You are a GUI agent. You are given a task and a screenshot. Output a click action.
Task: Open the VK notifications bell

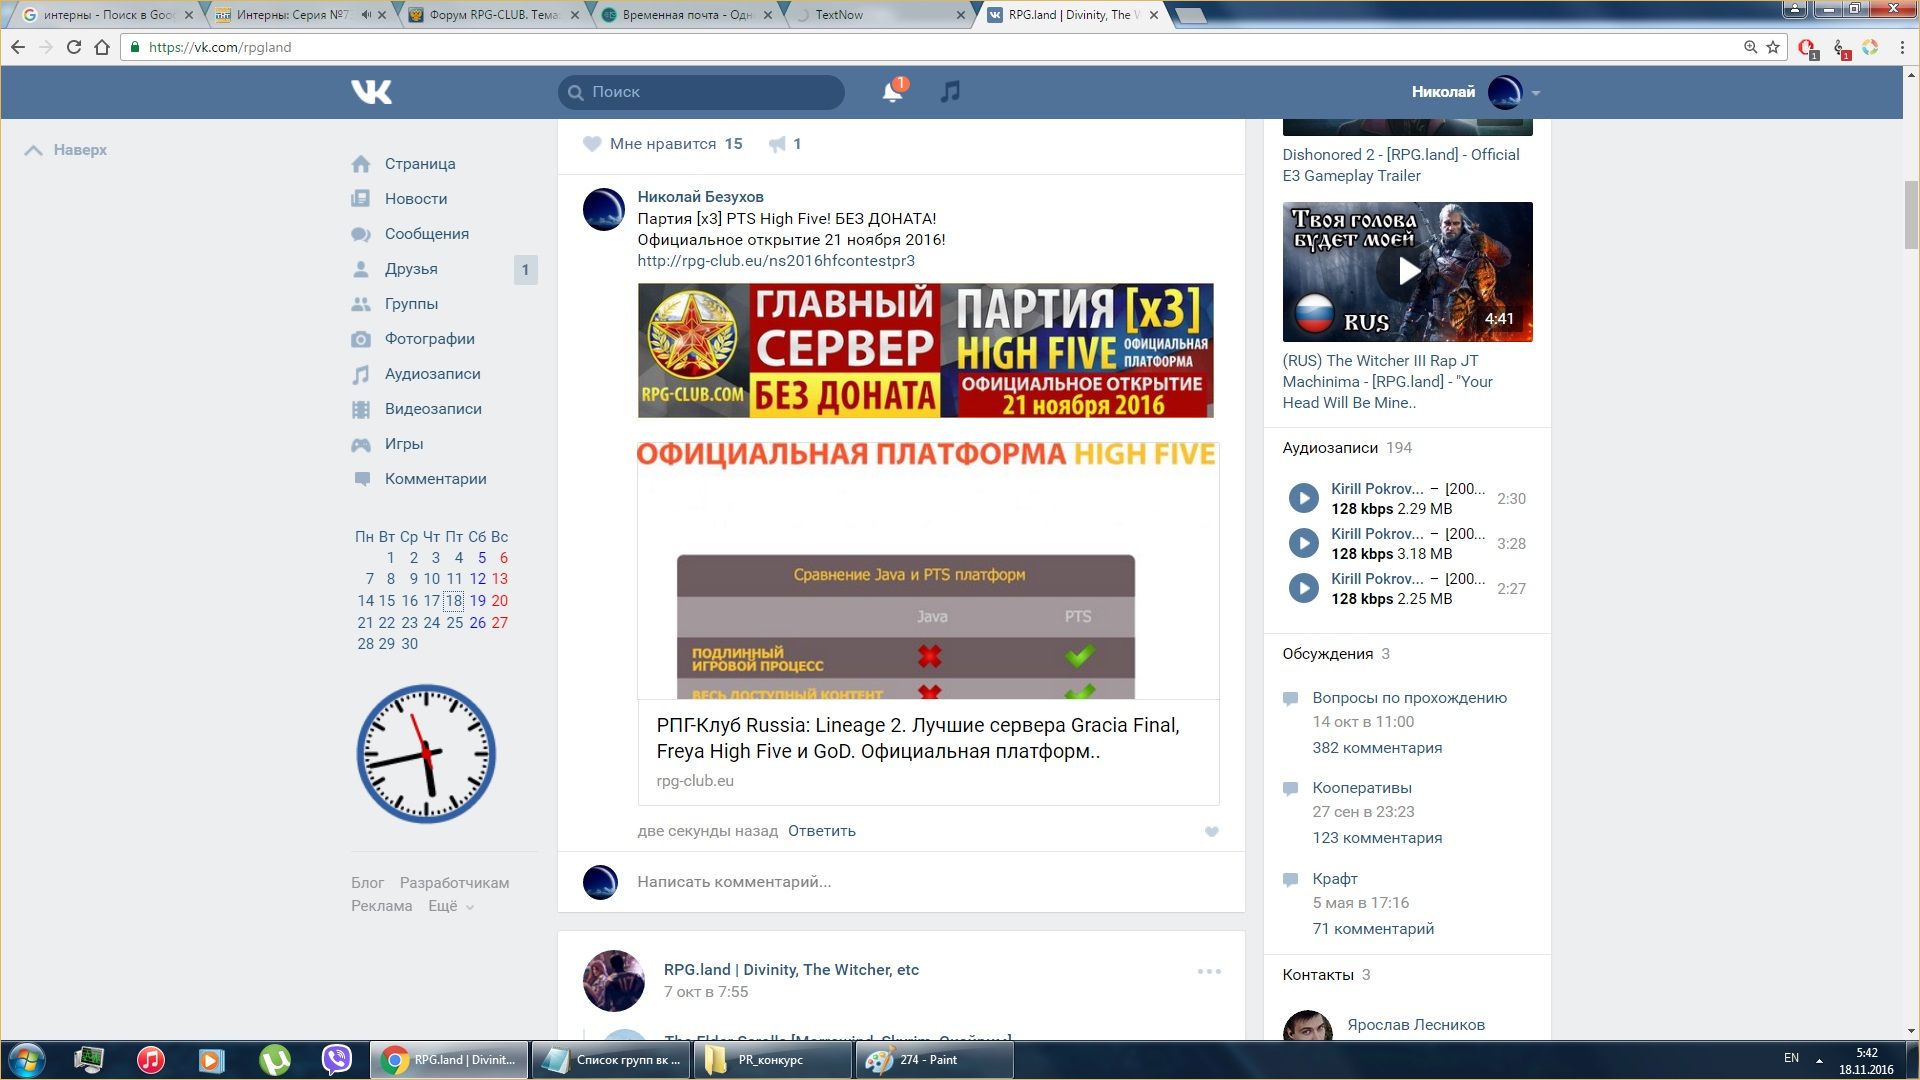click(891, 92)
